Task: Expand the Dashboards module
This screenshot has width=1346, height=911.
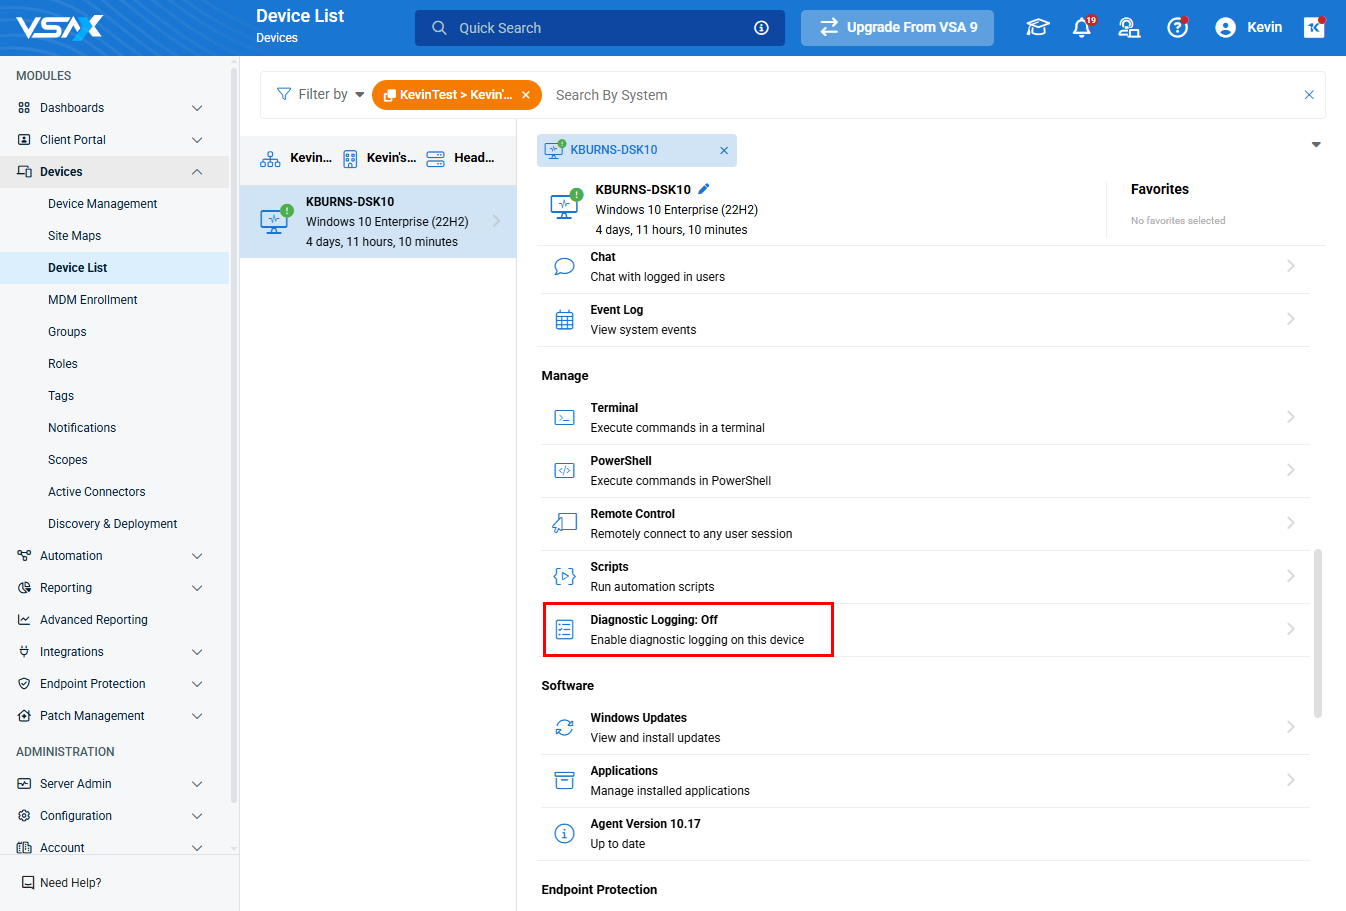Action: 197,108
